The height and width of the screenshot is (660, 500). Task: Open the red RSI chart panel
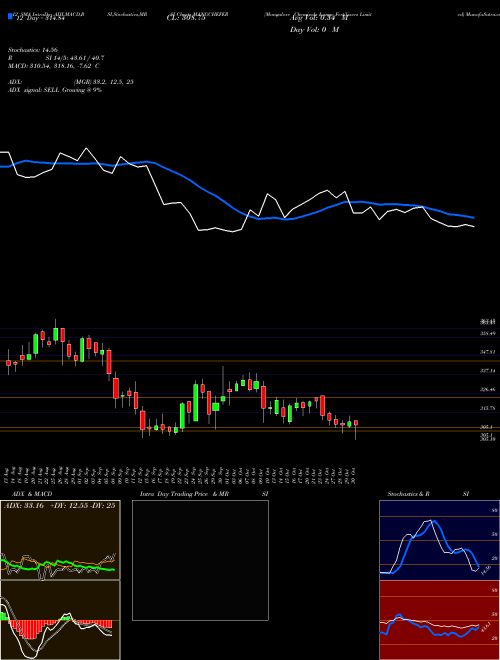point(439,620)
